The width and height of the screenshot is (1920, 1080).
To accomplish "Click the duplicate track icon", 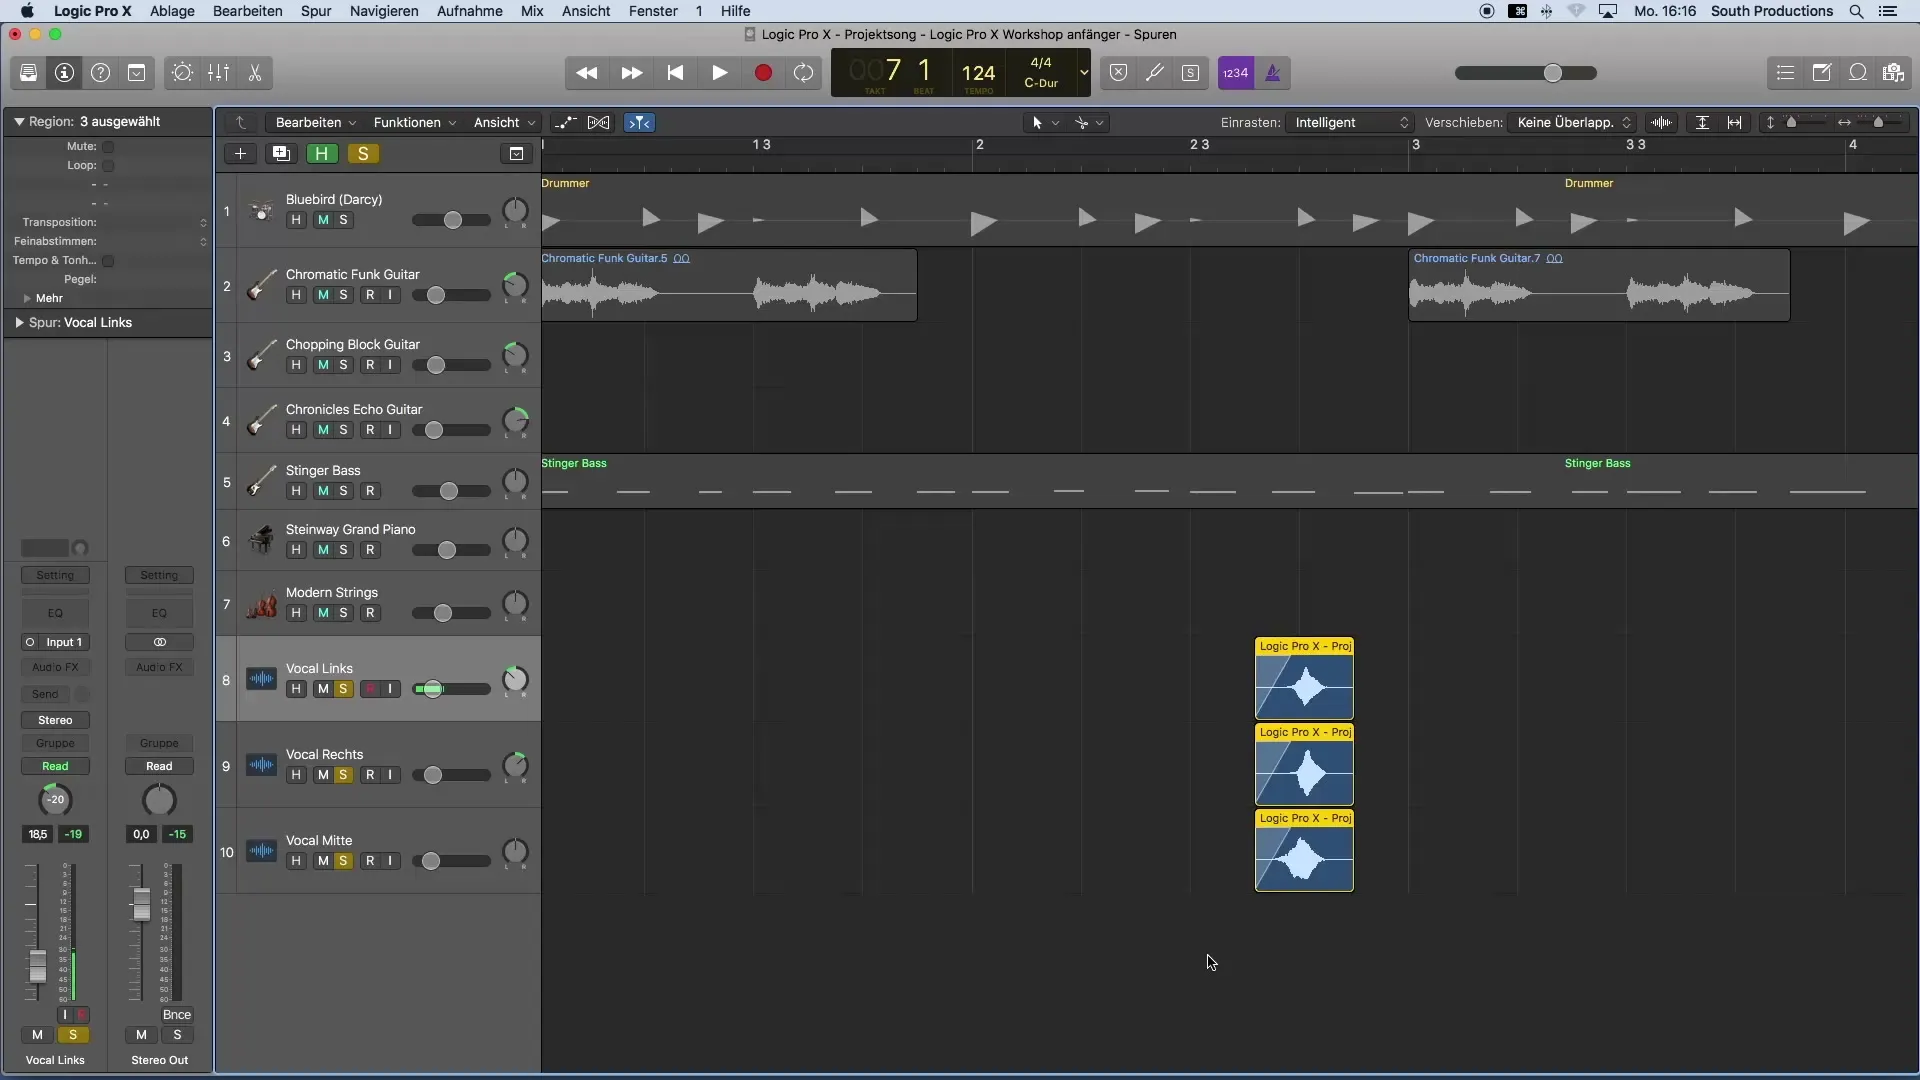I will coord(281,154).
